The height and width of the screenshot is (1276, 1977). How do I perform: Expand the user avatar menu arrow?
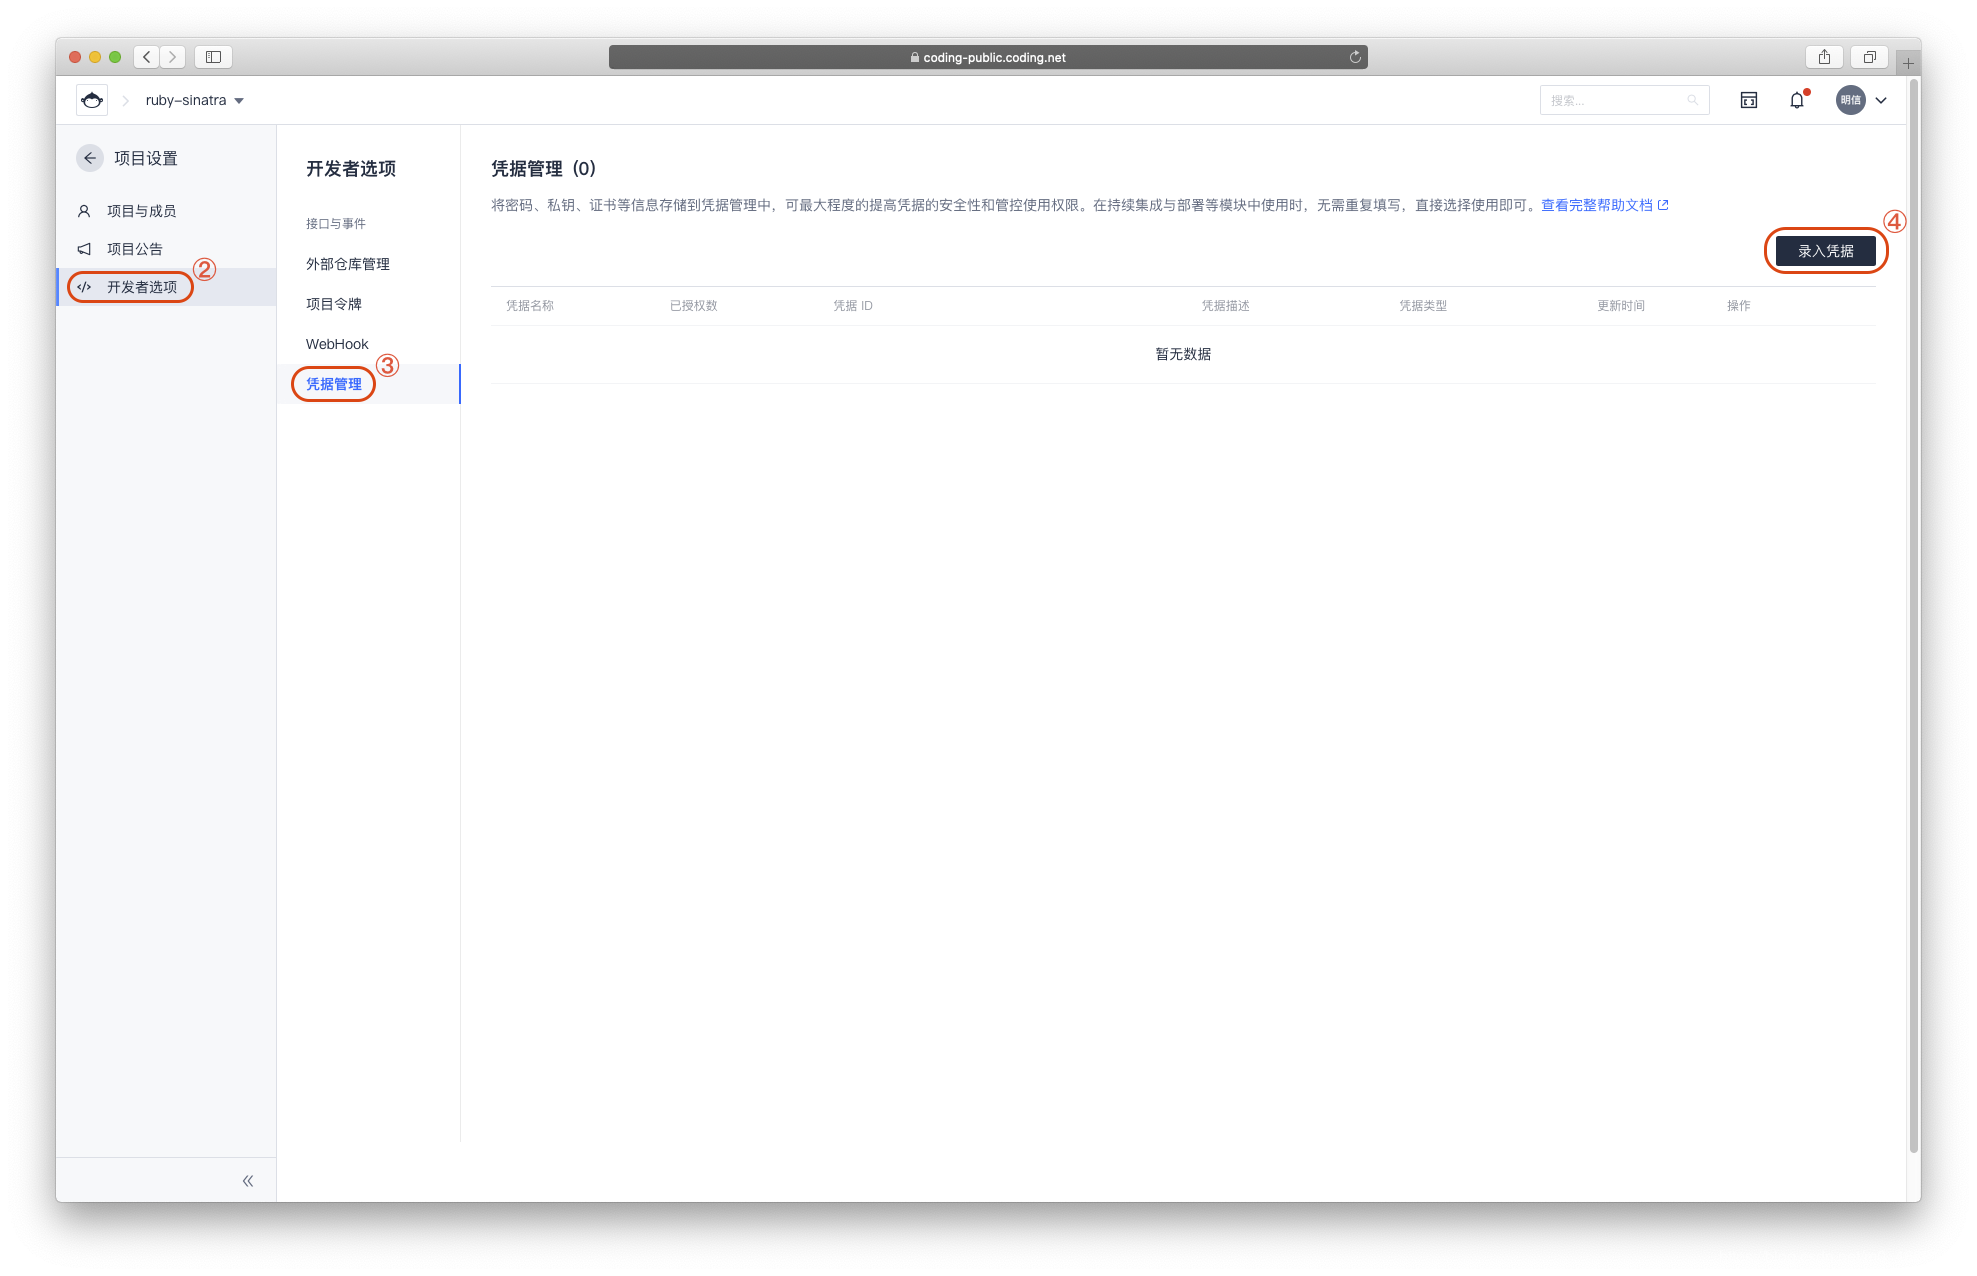click(1881, 100)
